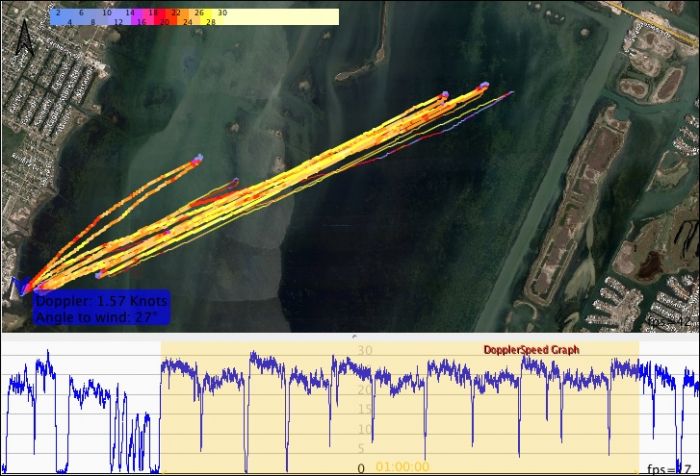Click the endpoint of the shortest upper-left track
Image resolution: width=700 pixels, height=476 pixels.
coord(197,158)
